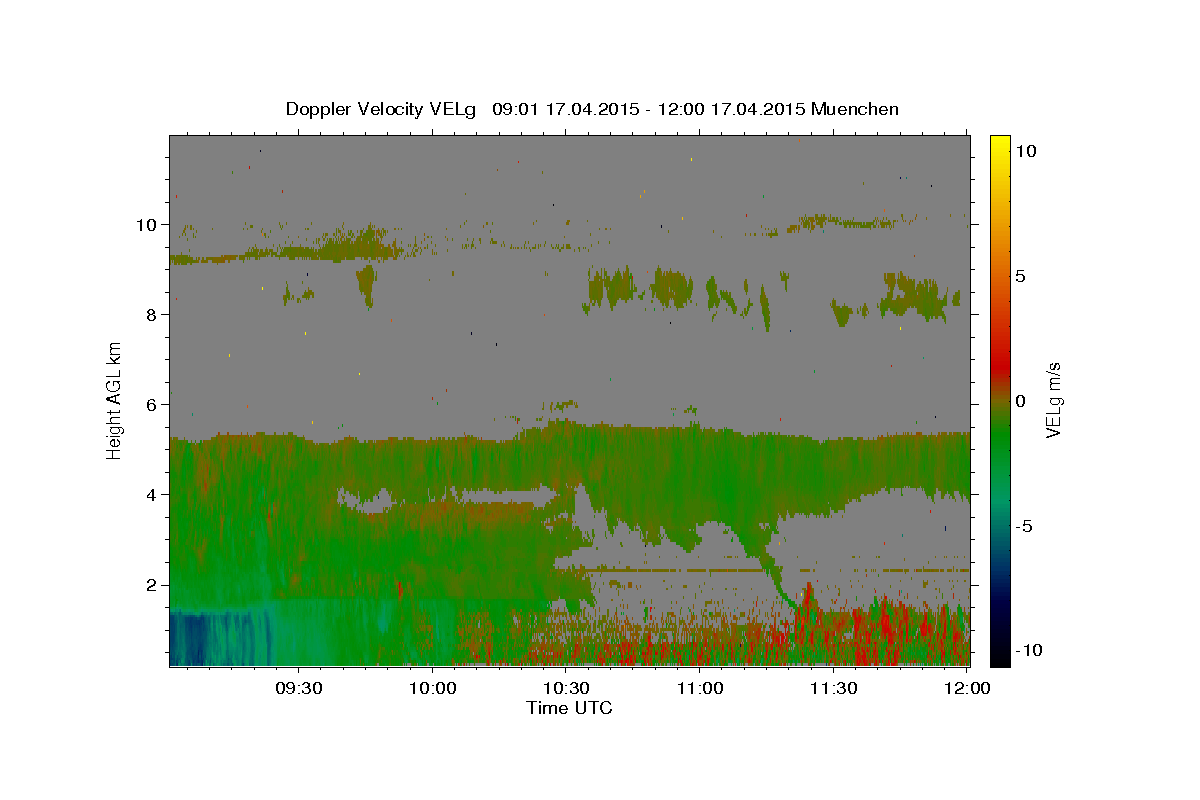Click the yellow top of the colorbar
The height and width of the screenshot is (800, 1200).
[x=1000, y=145]
